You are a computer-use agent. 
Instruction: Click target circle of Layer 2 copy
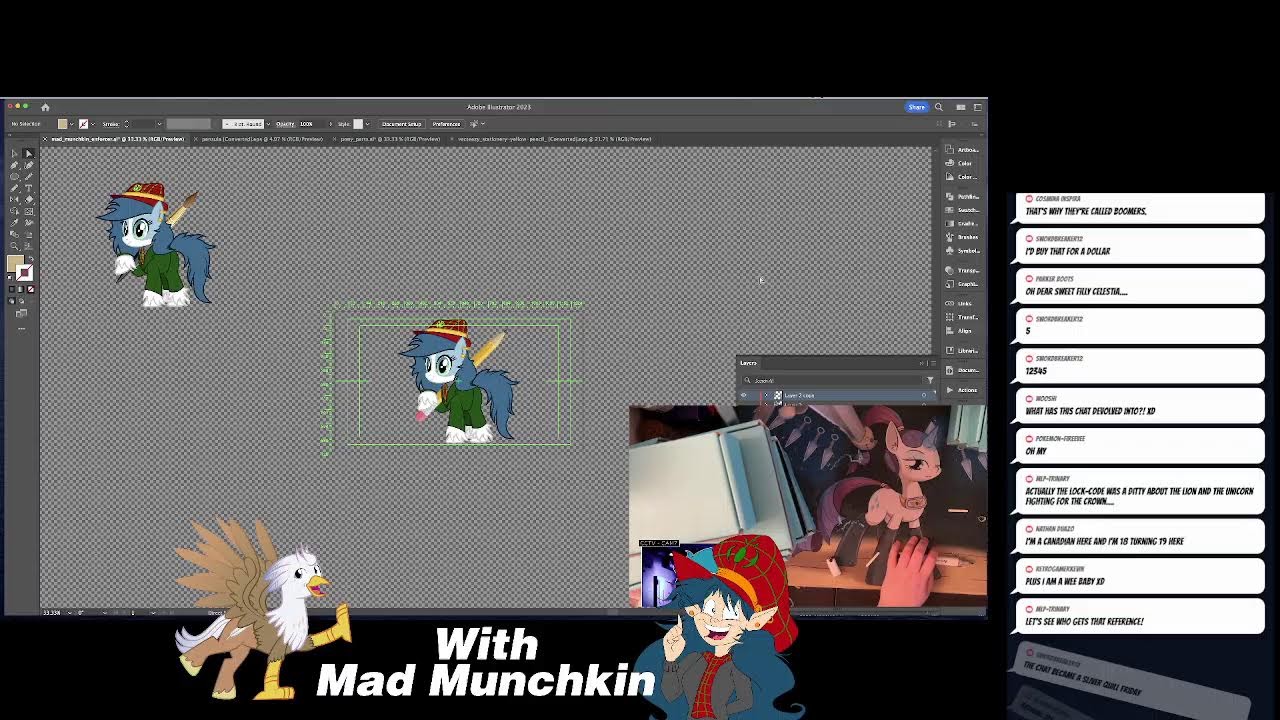click(924, 395)
